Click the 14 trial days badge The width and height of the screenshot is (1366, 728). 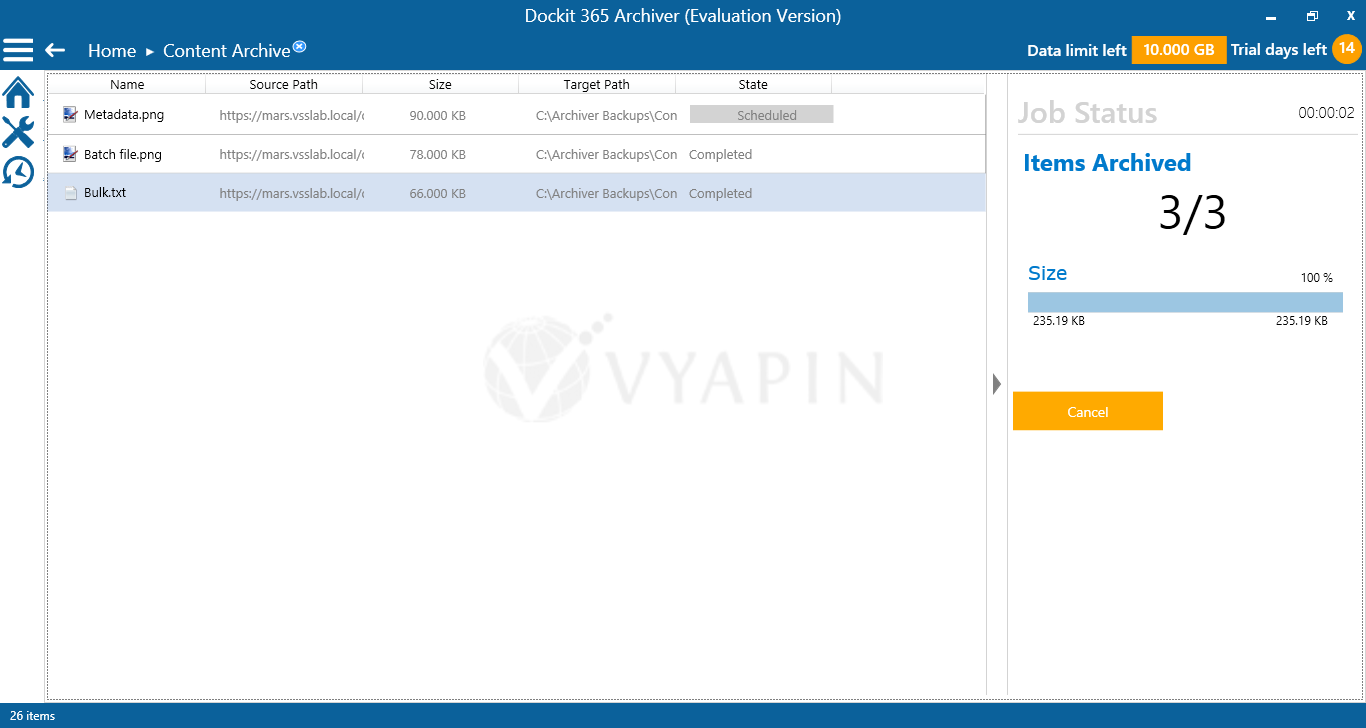click(1347, 48)
